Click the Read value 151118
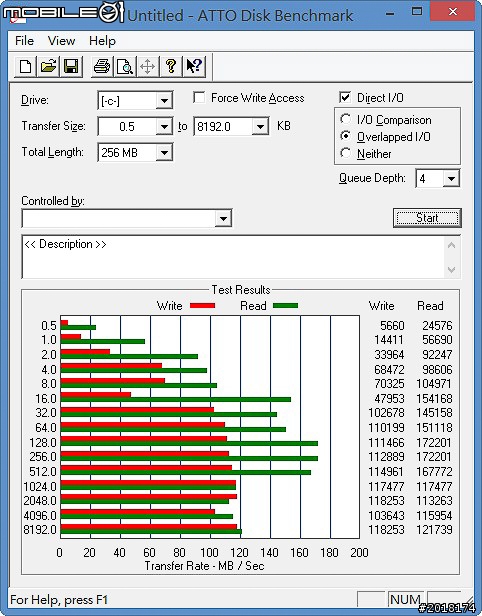This screenshot has height=616, width=482. [434, 427]
